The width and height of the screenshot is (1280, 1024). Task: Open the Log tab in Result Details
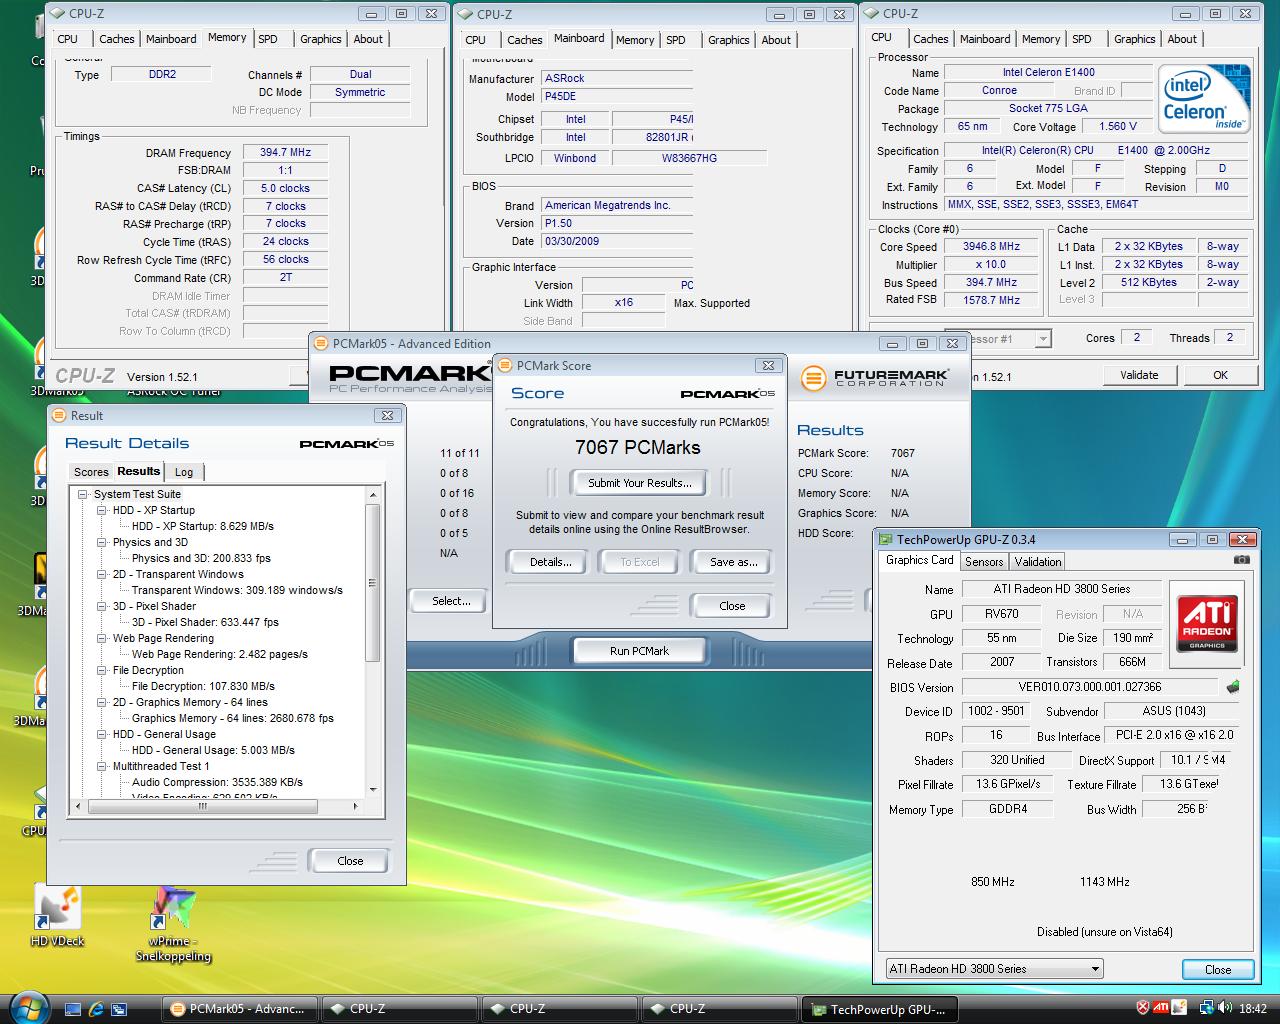pyautogui.click(x=184, y=472)
